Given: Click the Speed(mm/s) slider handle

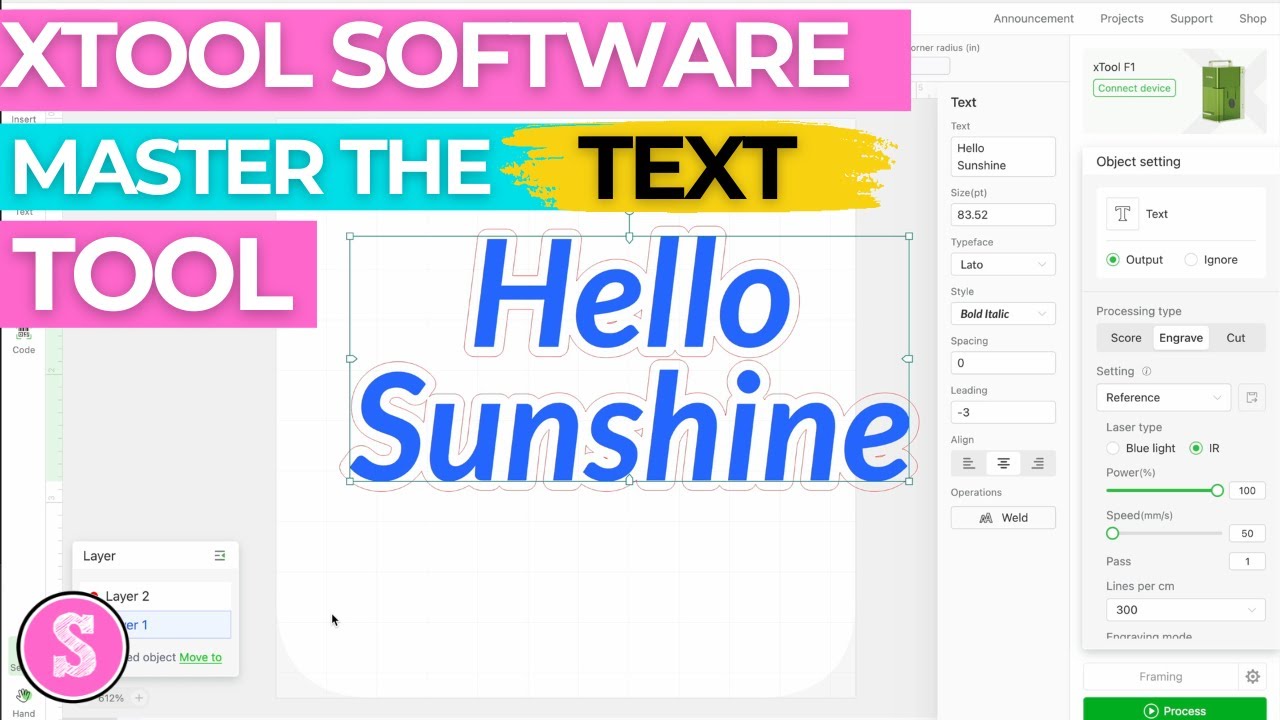Looking at the screenshot, I should pyautogui.click(x=1112, y=533).
